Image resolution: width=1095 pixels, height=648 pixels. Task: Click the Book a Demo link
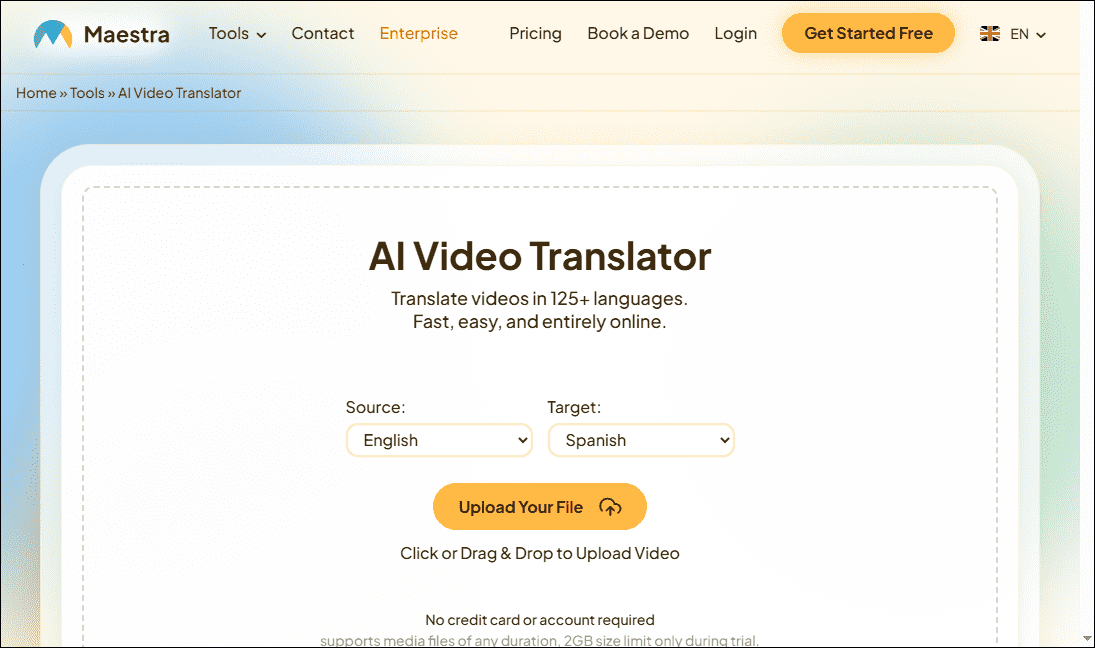tap(638, 33)
